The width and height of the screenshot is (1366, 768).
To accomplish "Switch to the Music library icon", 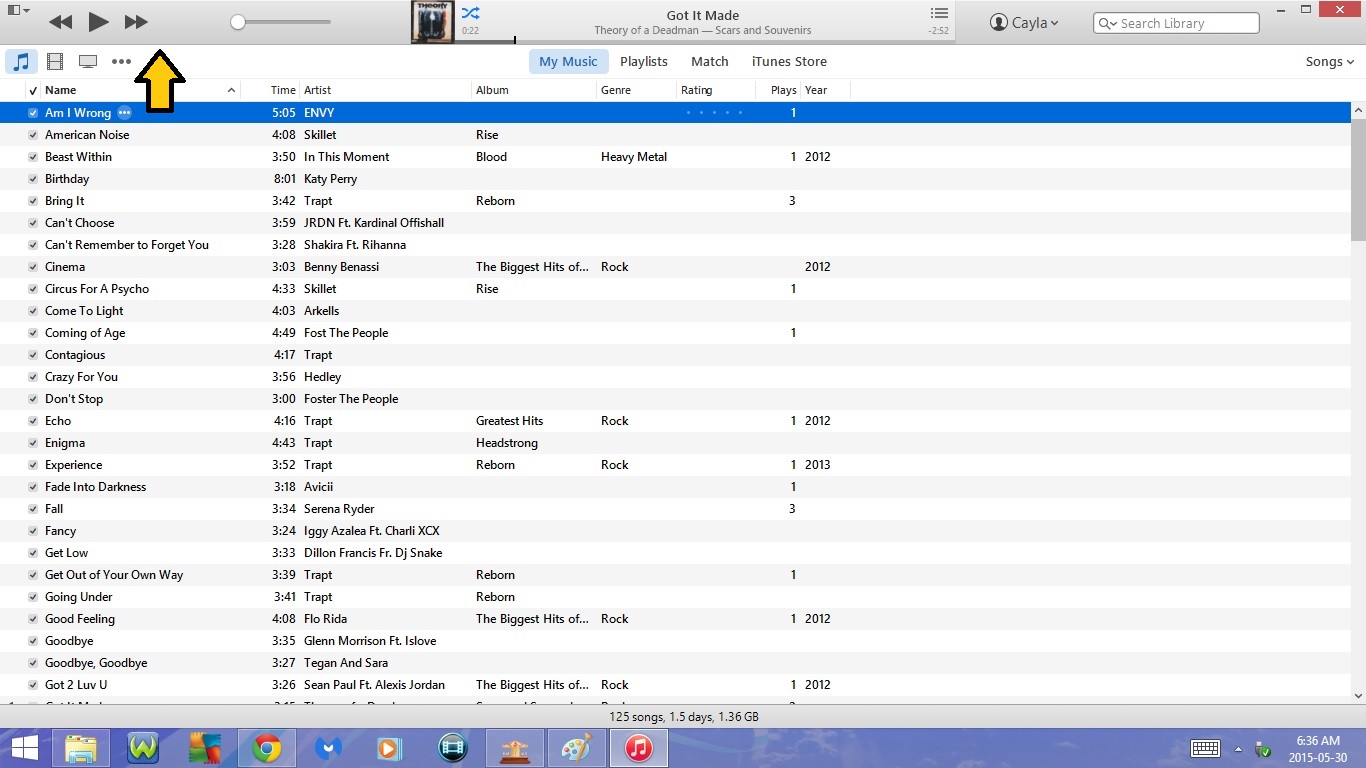I will (x=21, y=62).
